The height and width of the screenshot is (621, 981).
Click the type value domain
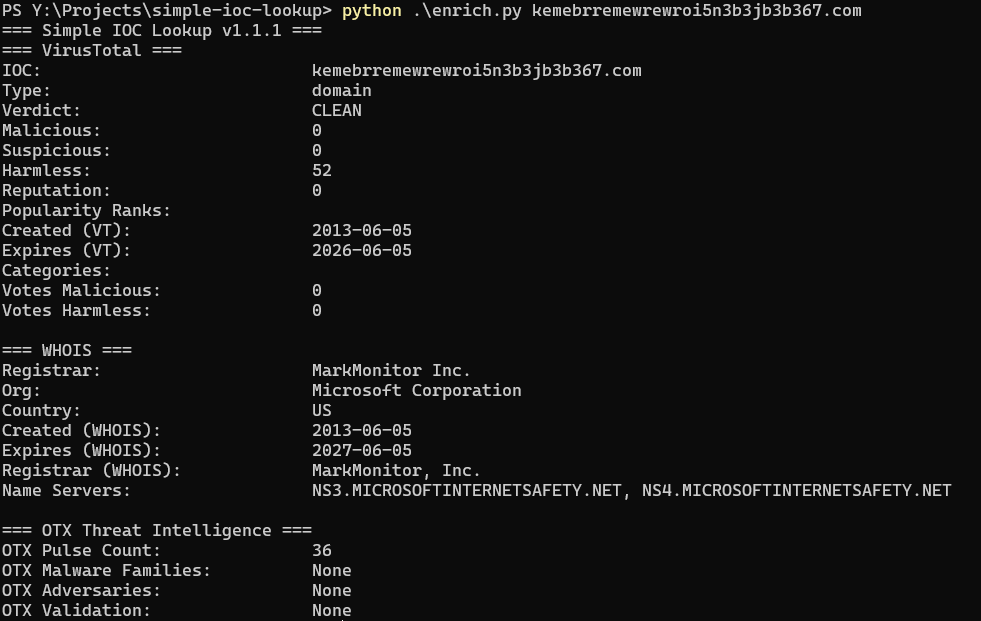(x=342, y=90)
